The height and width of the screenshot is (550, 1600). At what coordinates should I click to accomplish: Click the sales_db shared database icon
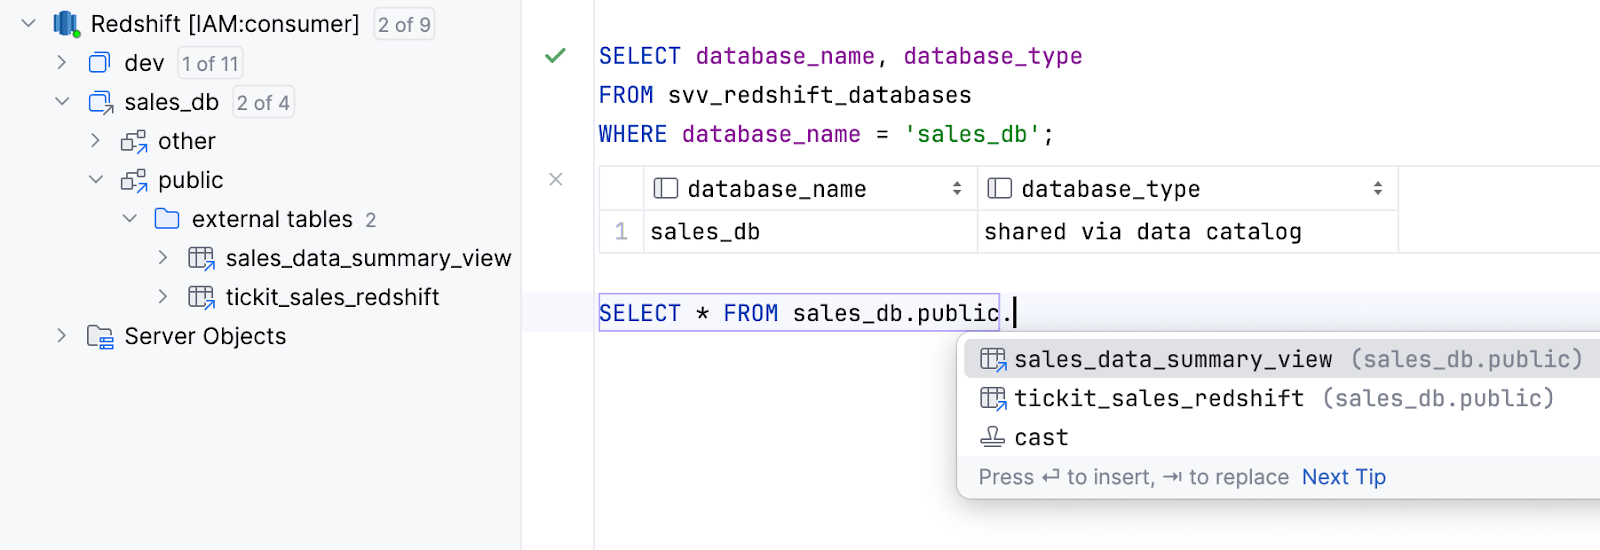point(101,102)
